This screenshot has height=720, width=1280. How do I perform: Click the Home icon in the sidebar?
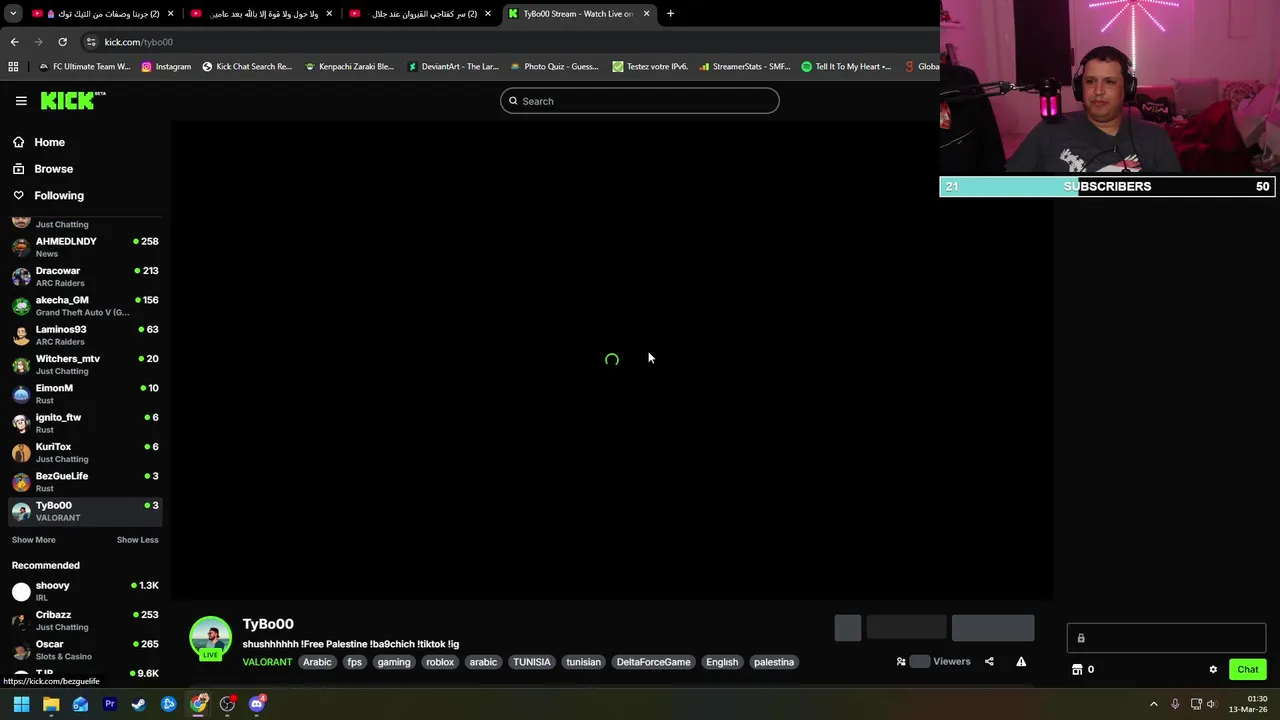(x=18, y=142)
